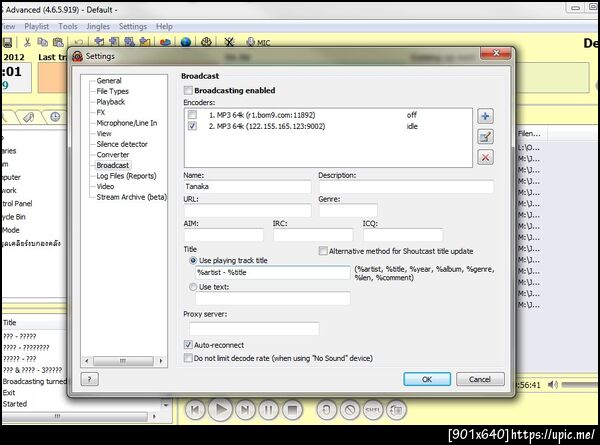600x445 pixels.
Task: Click the Next track playback button
Action: coord(245,410)
